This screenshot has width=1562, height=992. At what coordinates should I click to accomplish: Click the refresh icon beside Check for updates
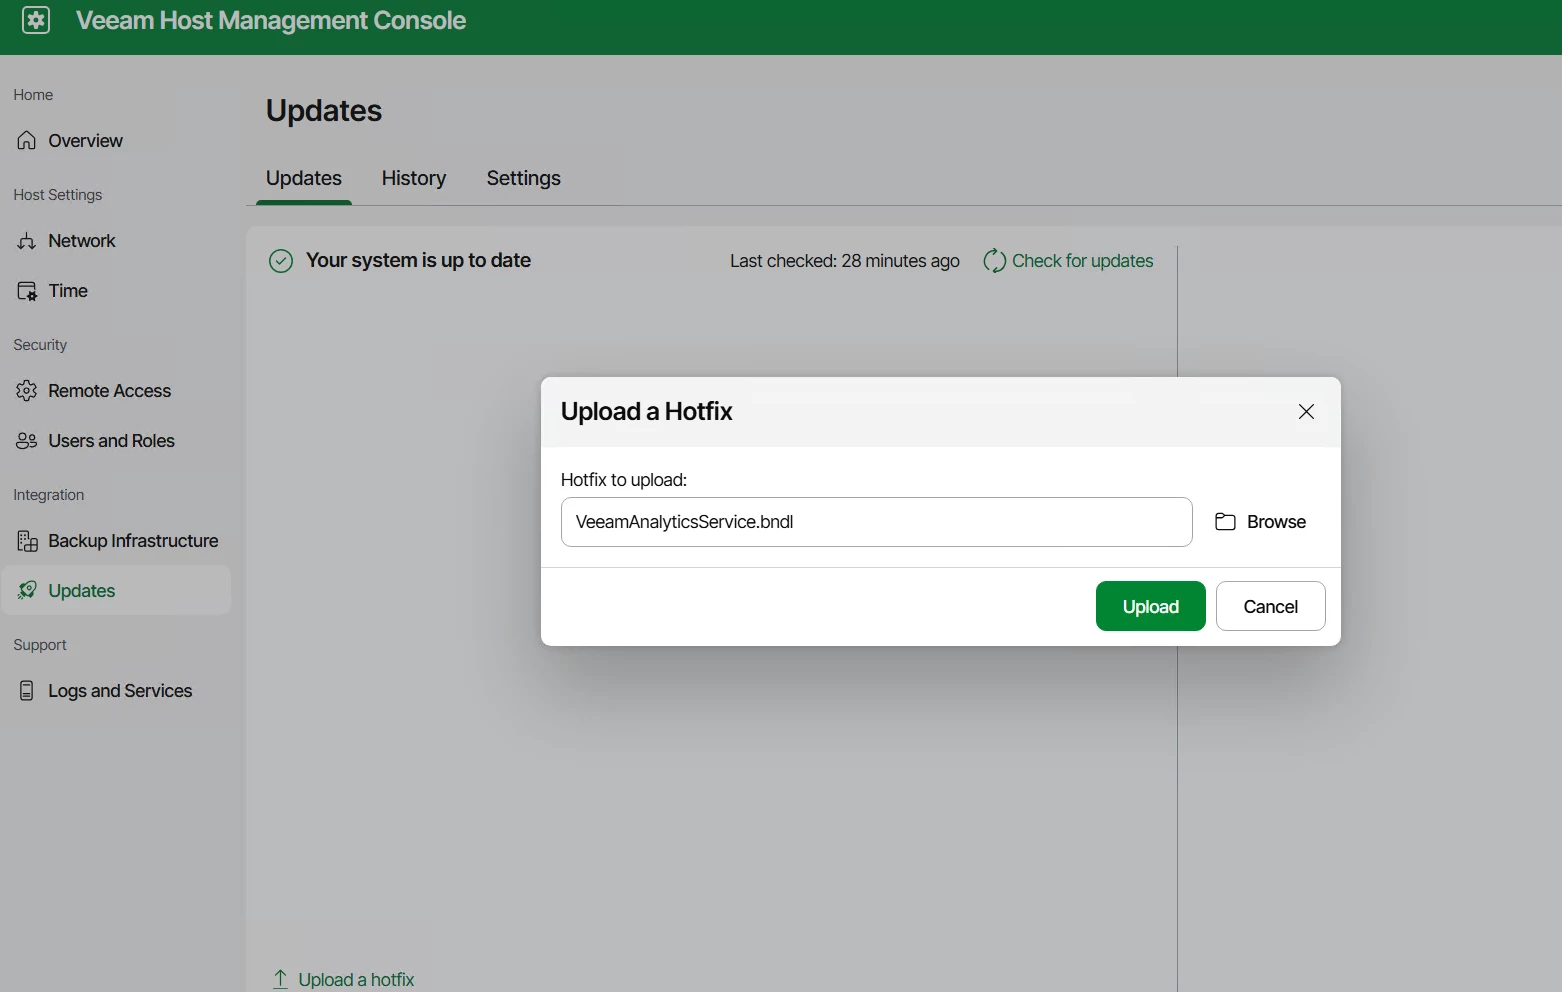pyautogui.click(x=994, y=261)
